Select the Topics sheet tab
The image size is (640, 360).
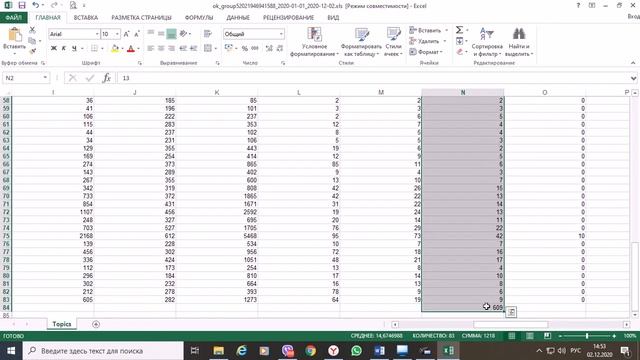tap(62, 324)
